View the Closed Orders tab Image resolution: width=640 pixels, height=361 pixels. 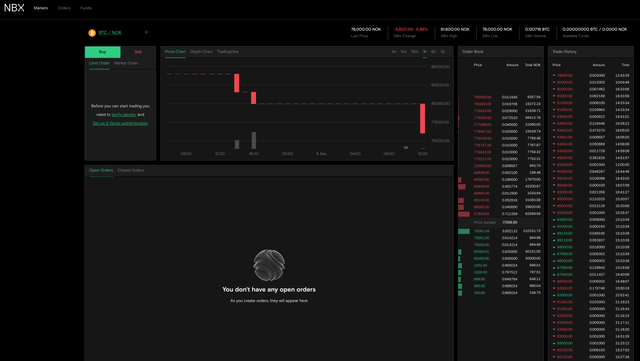click(131, 170)
